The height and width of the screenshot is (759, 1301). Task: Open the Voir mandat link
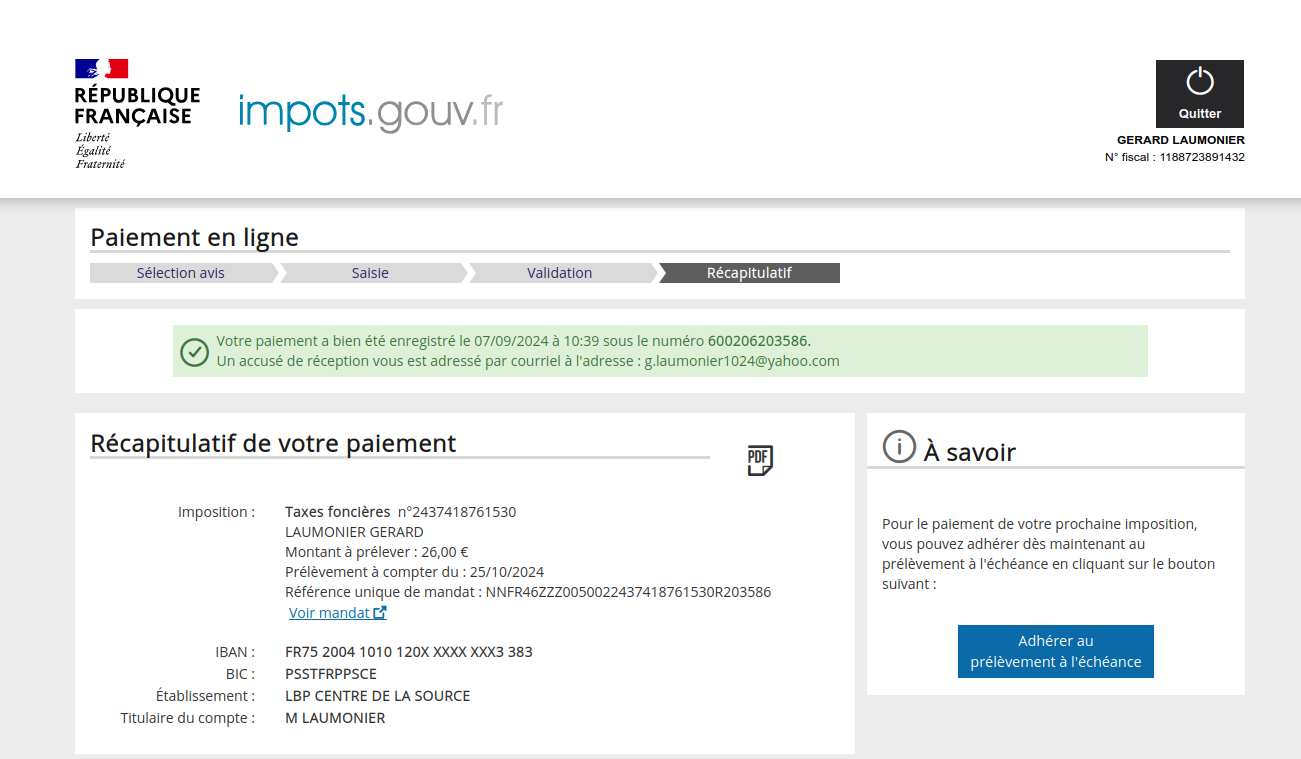click(x=329, y=613)
